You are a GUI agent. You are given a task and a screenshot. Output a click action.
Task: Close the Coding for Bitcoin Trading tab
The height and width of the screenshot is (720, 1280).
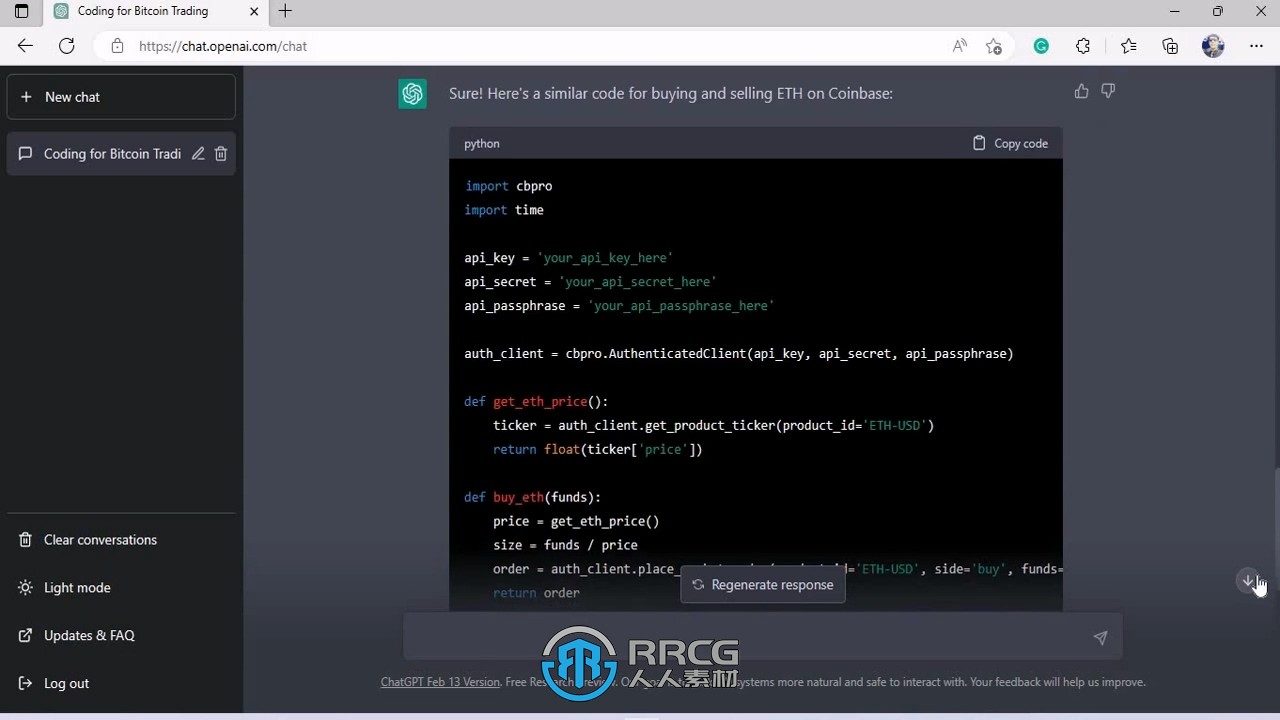point(254,11)
